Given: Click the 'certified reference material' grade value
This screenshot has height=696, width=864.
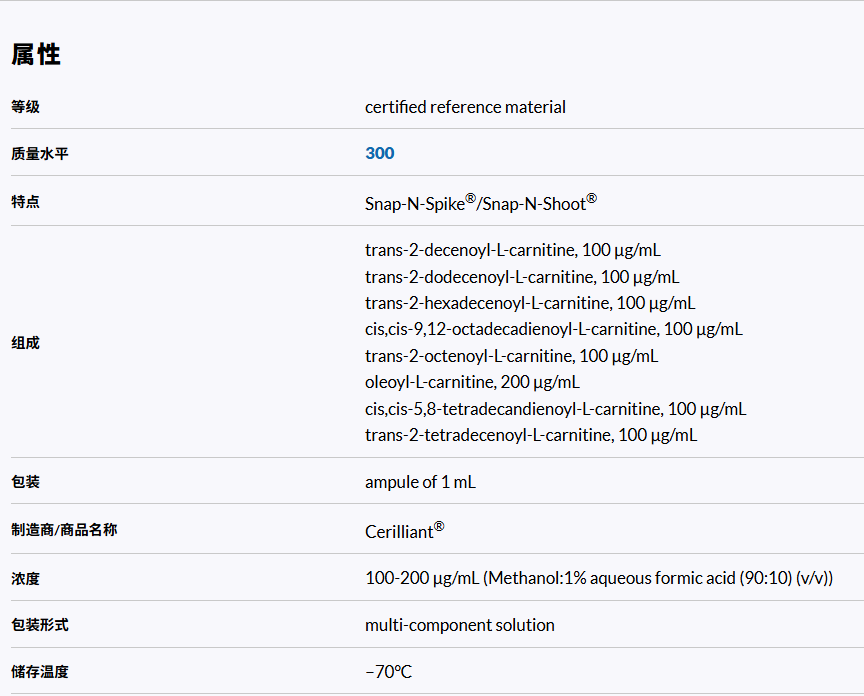Looking at the screenshot, I should [465, 107].
